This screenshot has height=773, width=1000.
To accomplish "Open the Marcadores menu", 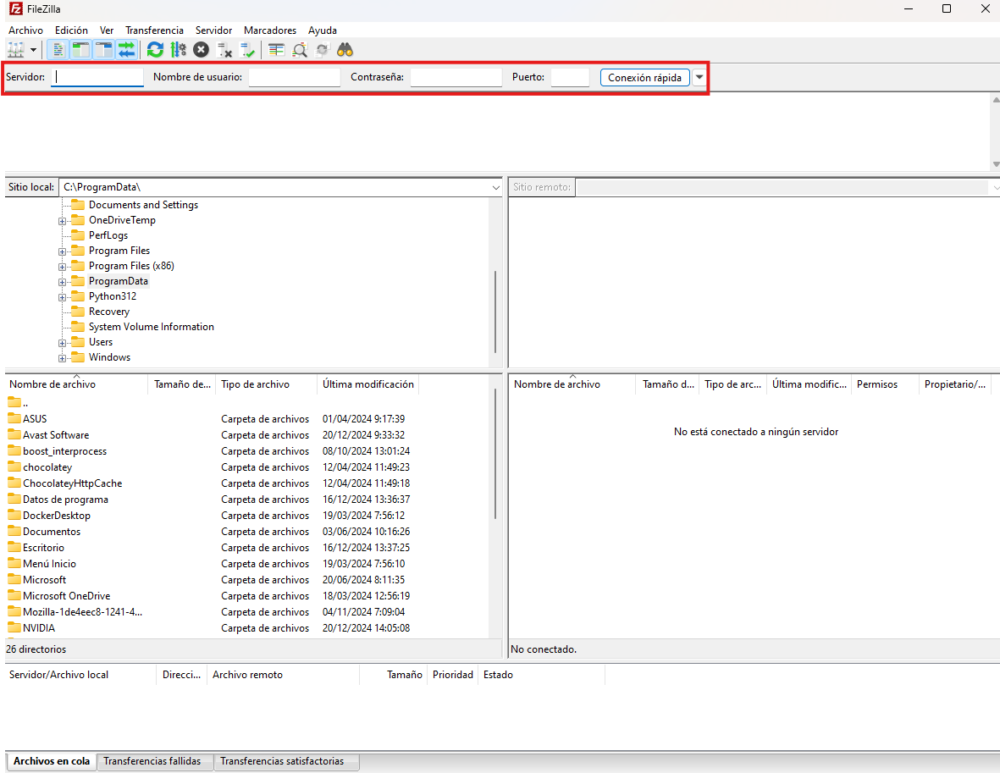I will pos(270,30).
